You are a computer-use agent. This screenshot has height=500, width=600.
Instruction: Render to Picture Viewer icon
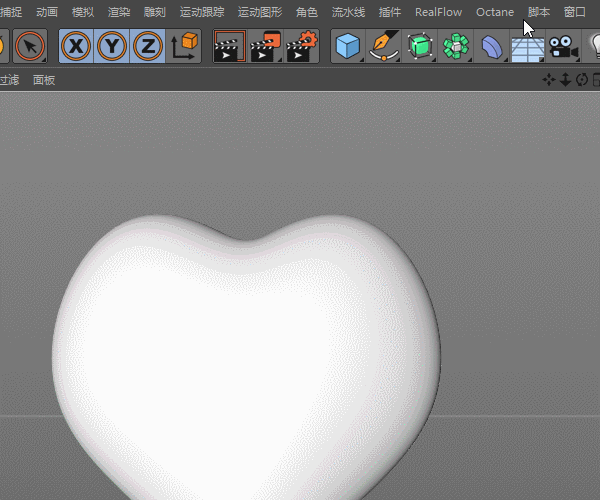[265, 46]
